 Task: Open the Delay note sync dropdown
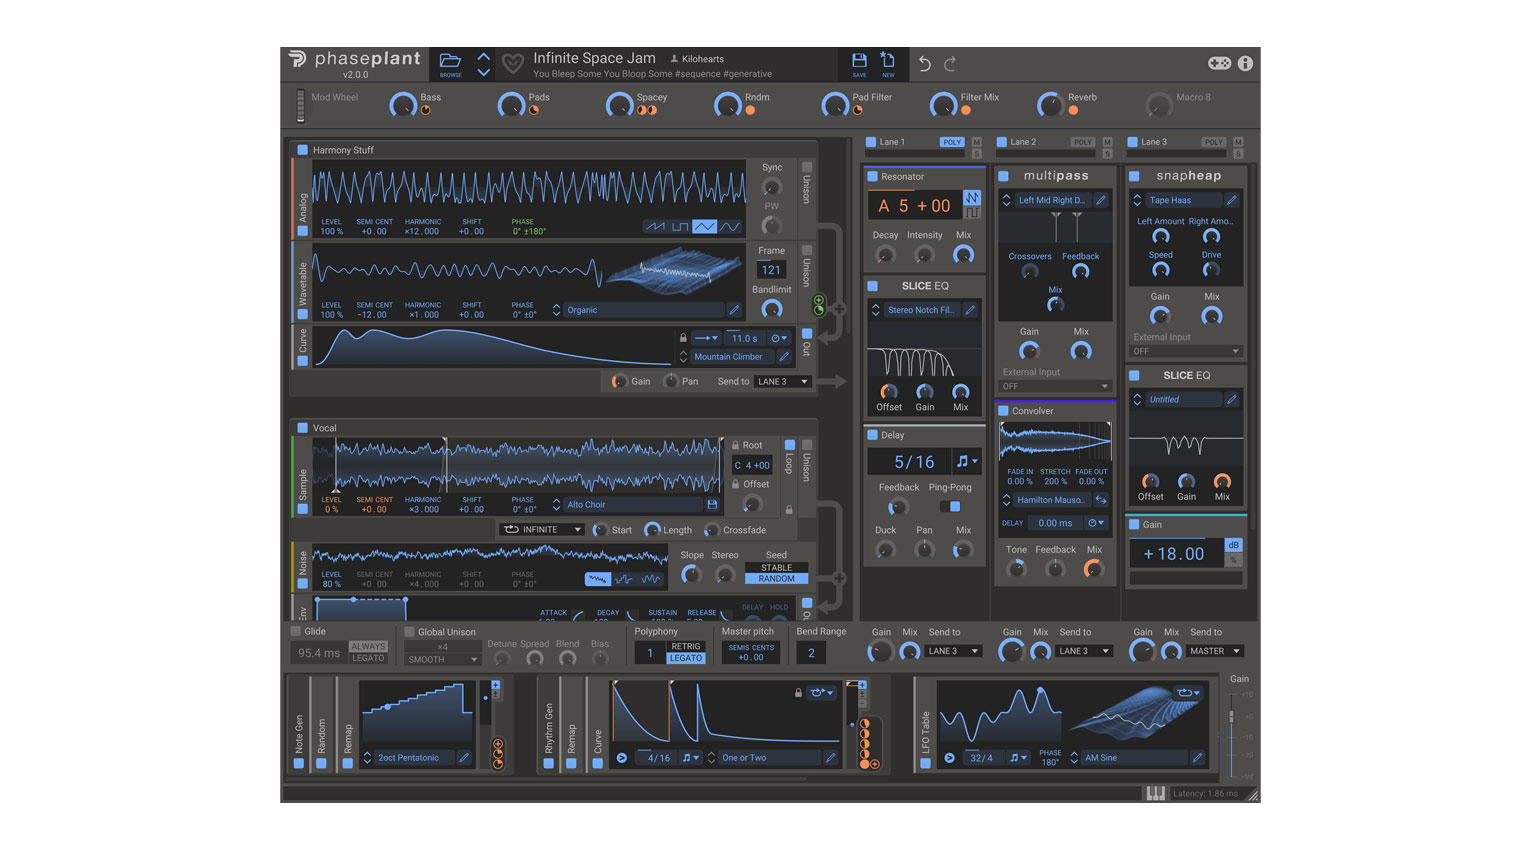(967, 461)
